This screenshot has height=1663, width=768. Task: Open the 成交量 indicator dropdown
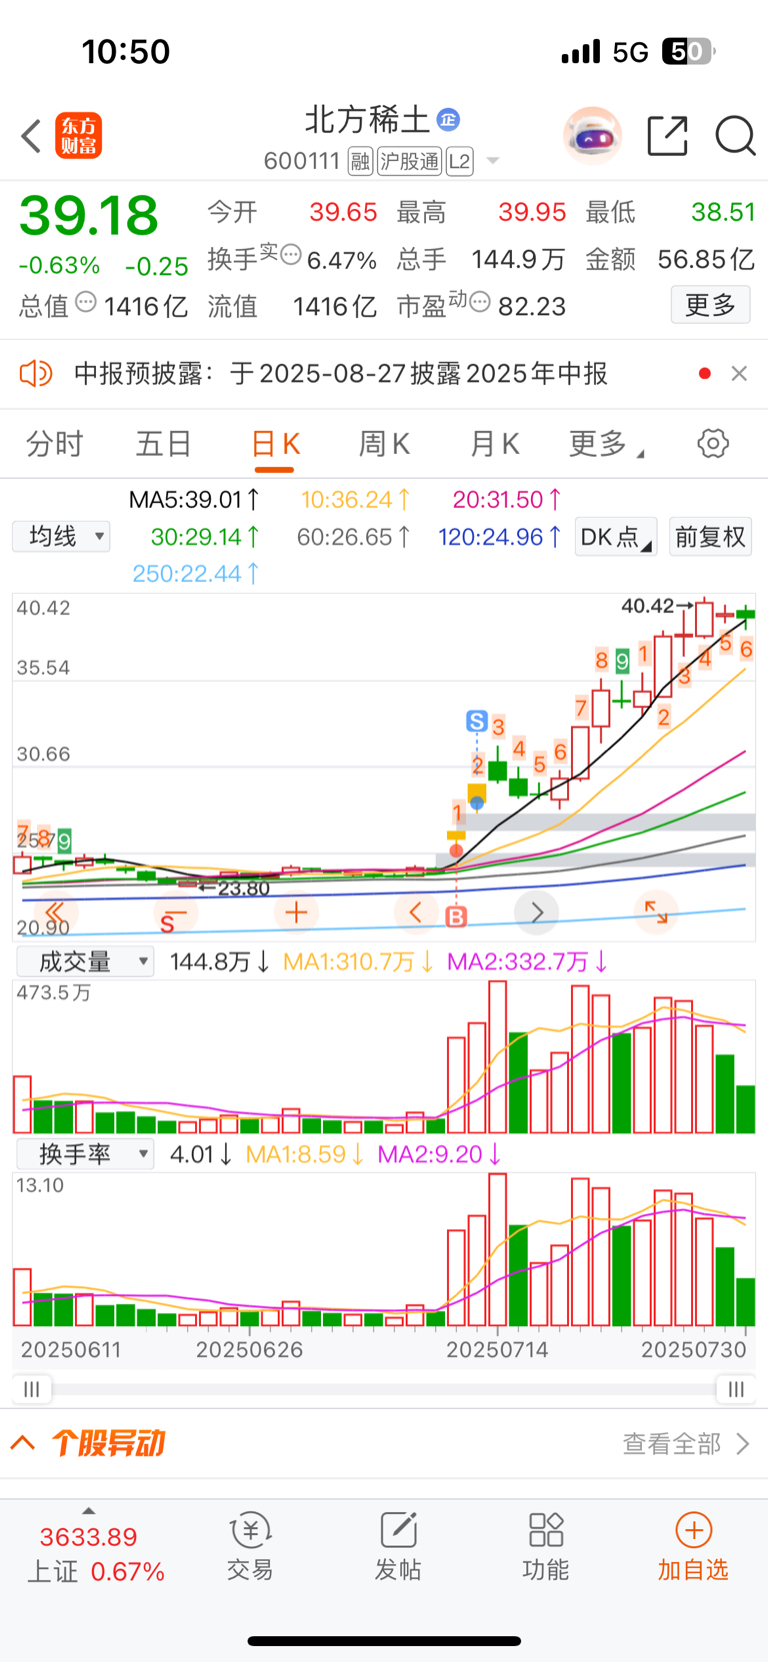[x=85, y=962]
